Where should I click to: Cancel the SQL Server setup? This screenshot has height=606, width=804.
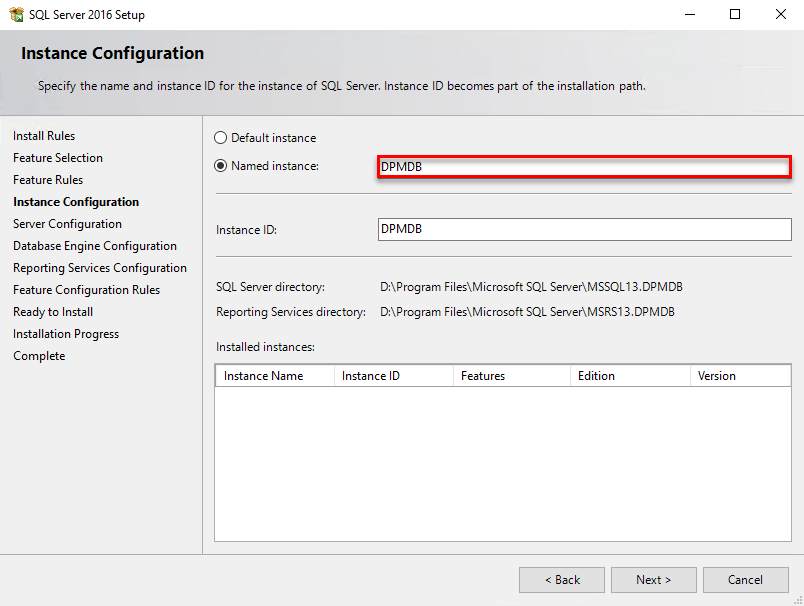point(746,580)
